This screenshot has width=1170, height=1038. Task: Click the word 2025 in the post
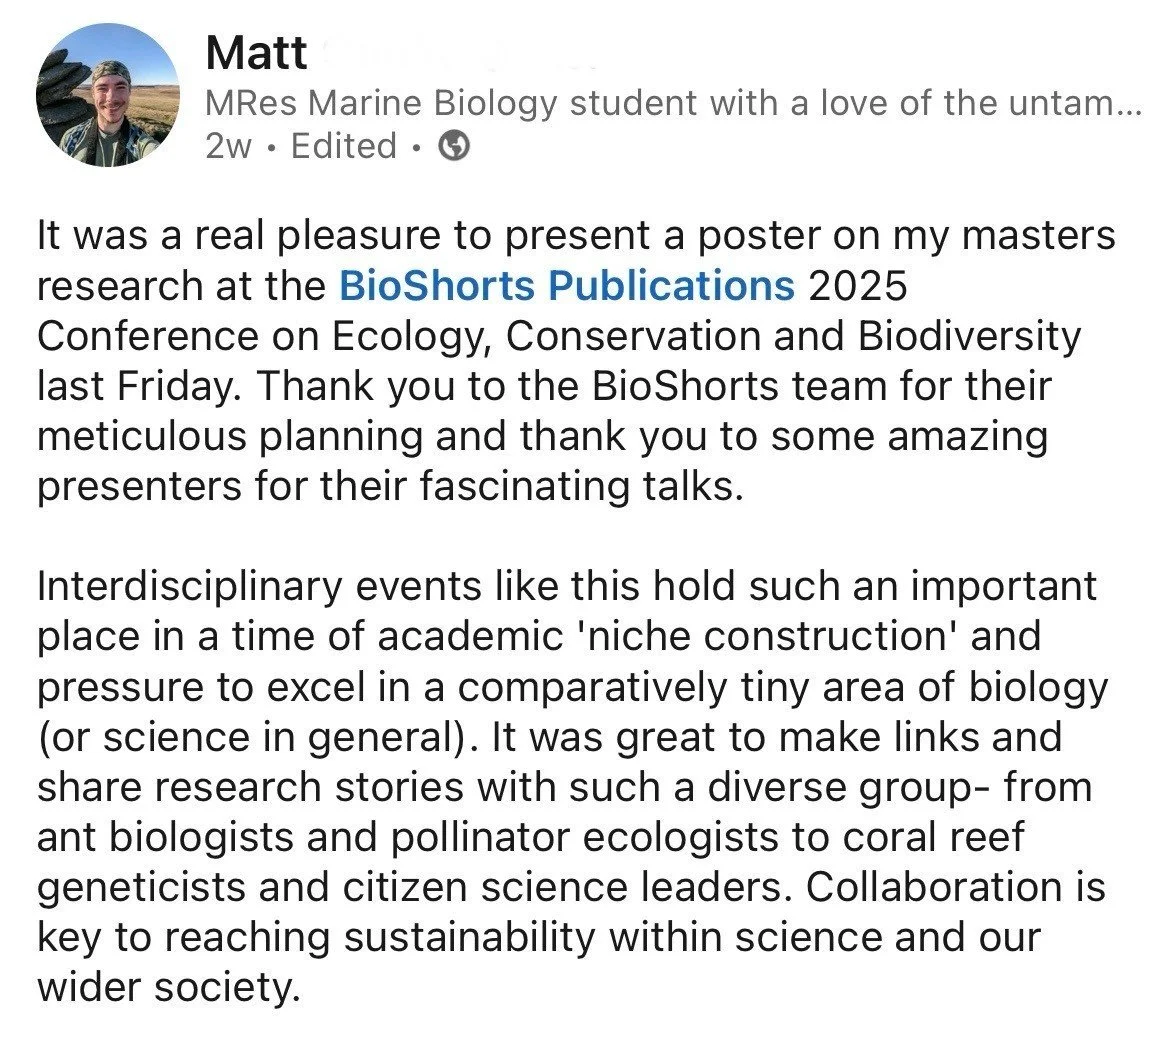coord(857,286)
